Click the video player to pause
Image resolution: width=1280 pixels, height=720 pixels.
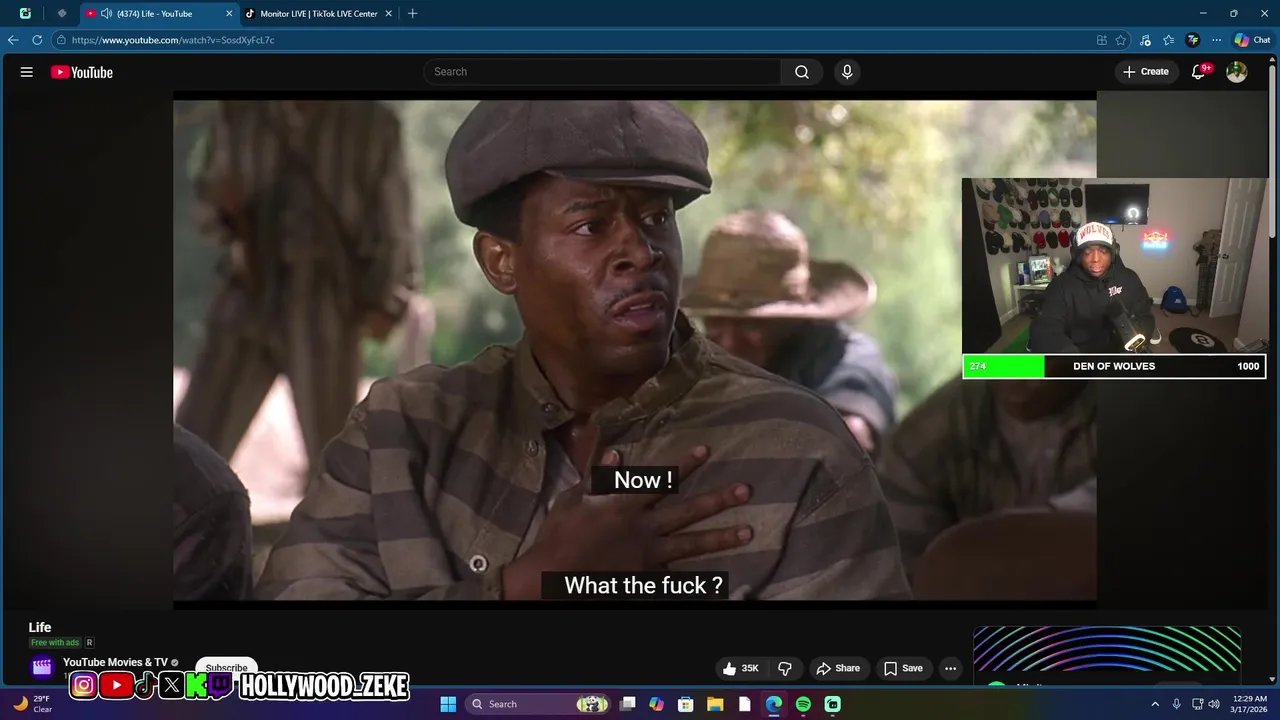click(635, 350)
